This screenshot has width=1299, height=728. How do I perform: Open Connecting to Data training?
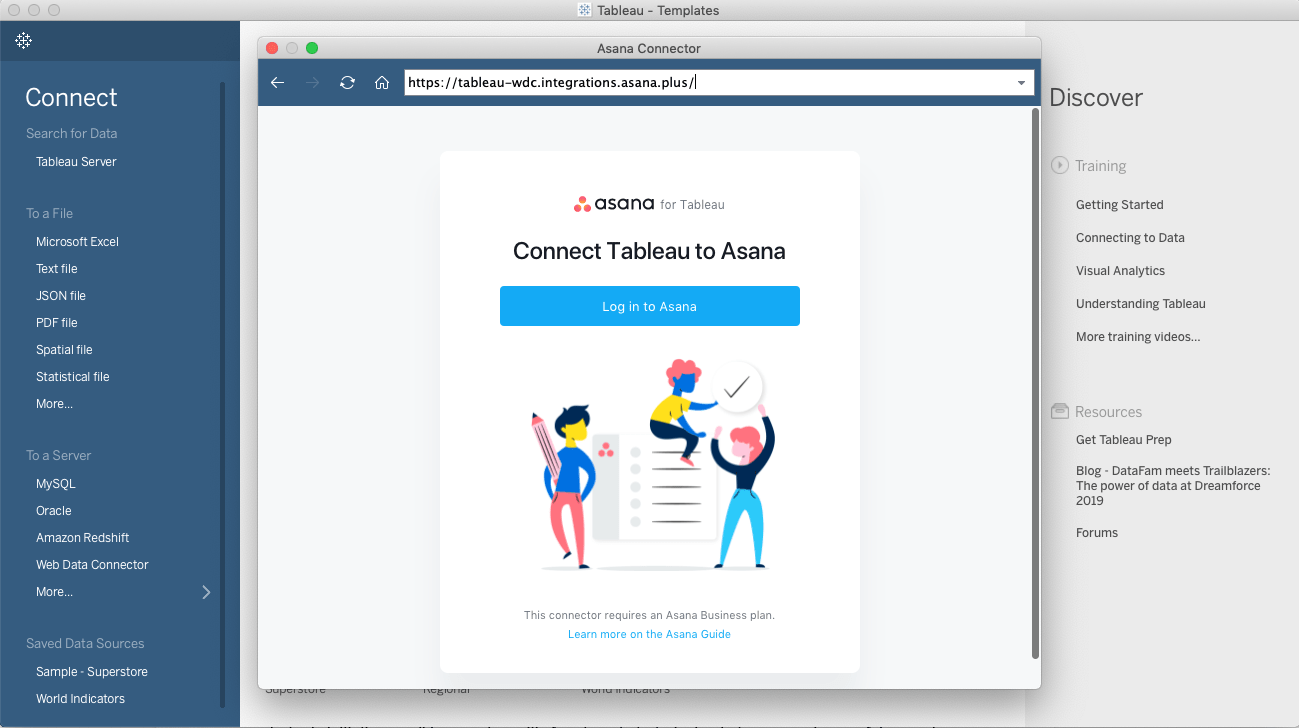click(x=1130, y=238)
